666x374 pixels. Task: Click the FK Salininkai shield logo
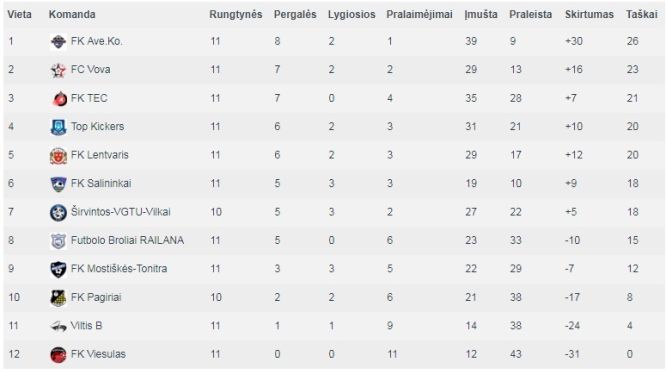(58, 184)
